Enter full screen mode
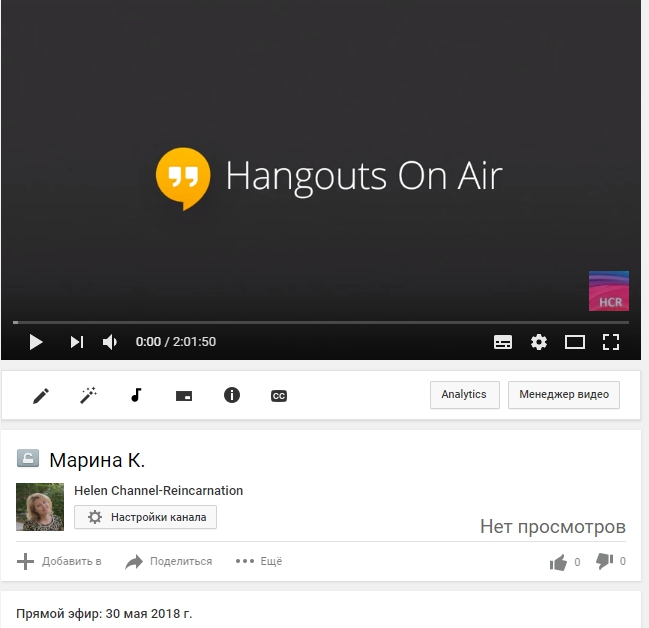 point(611,342)
